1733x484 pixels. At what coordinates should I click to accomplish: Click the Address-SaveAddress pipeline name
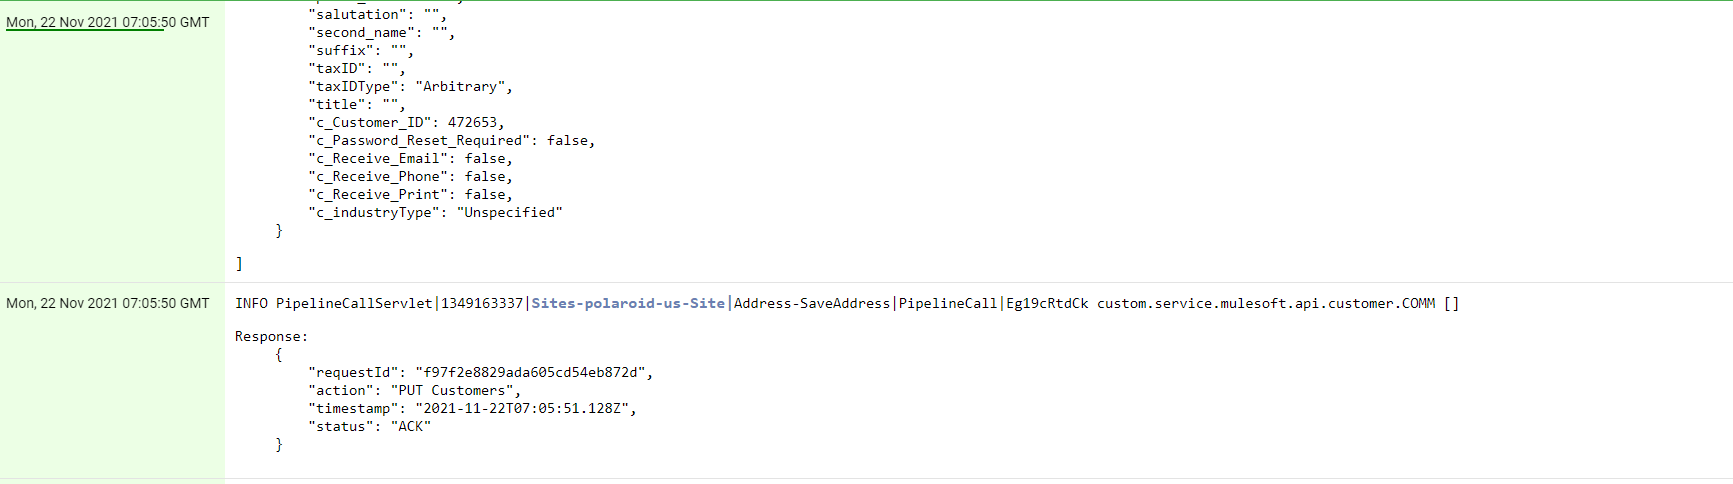coord(812,303)
